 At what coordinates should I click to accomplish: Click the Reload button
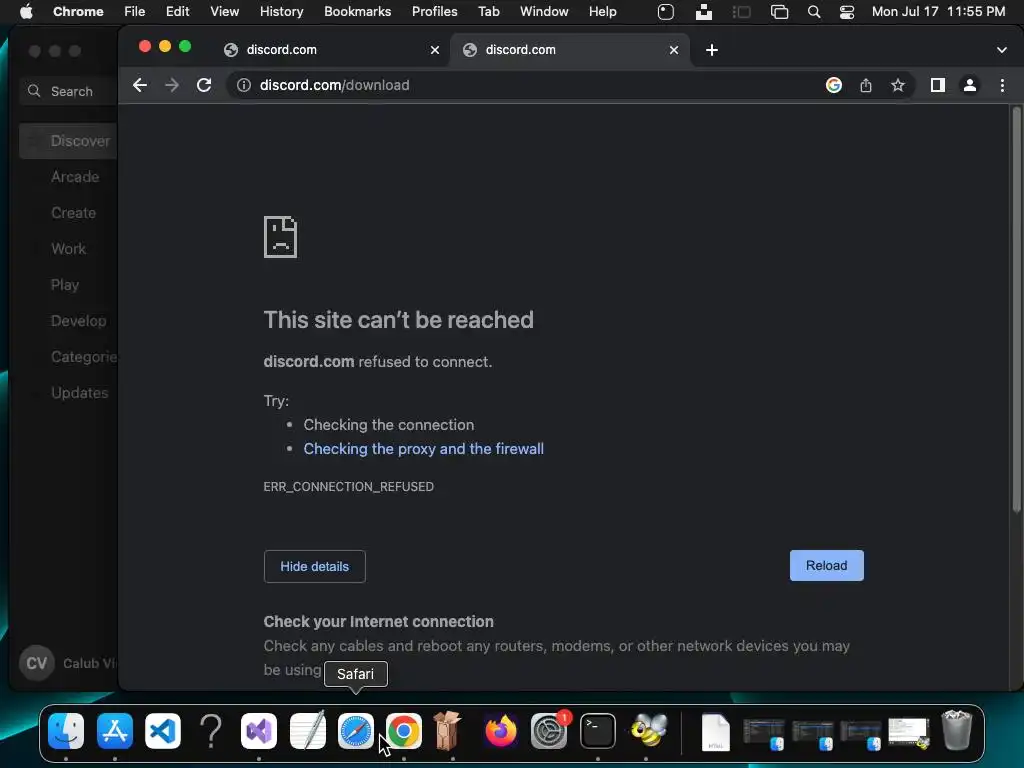tap(826, 566)
